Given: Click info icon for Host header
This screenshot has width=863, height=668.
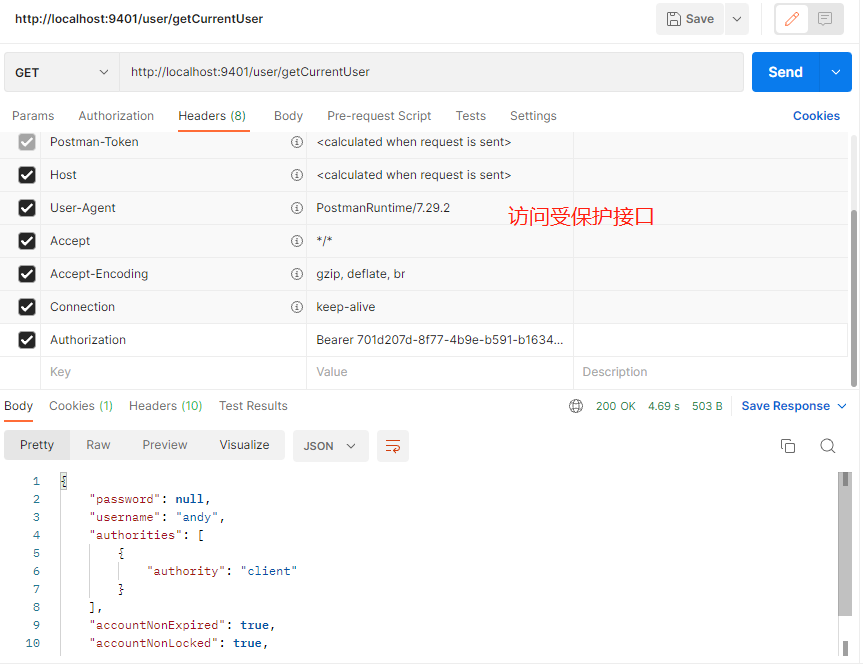Looking at the screenshot, I should (x=297, y=175).
